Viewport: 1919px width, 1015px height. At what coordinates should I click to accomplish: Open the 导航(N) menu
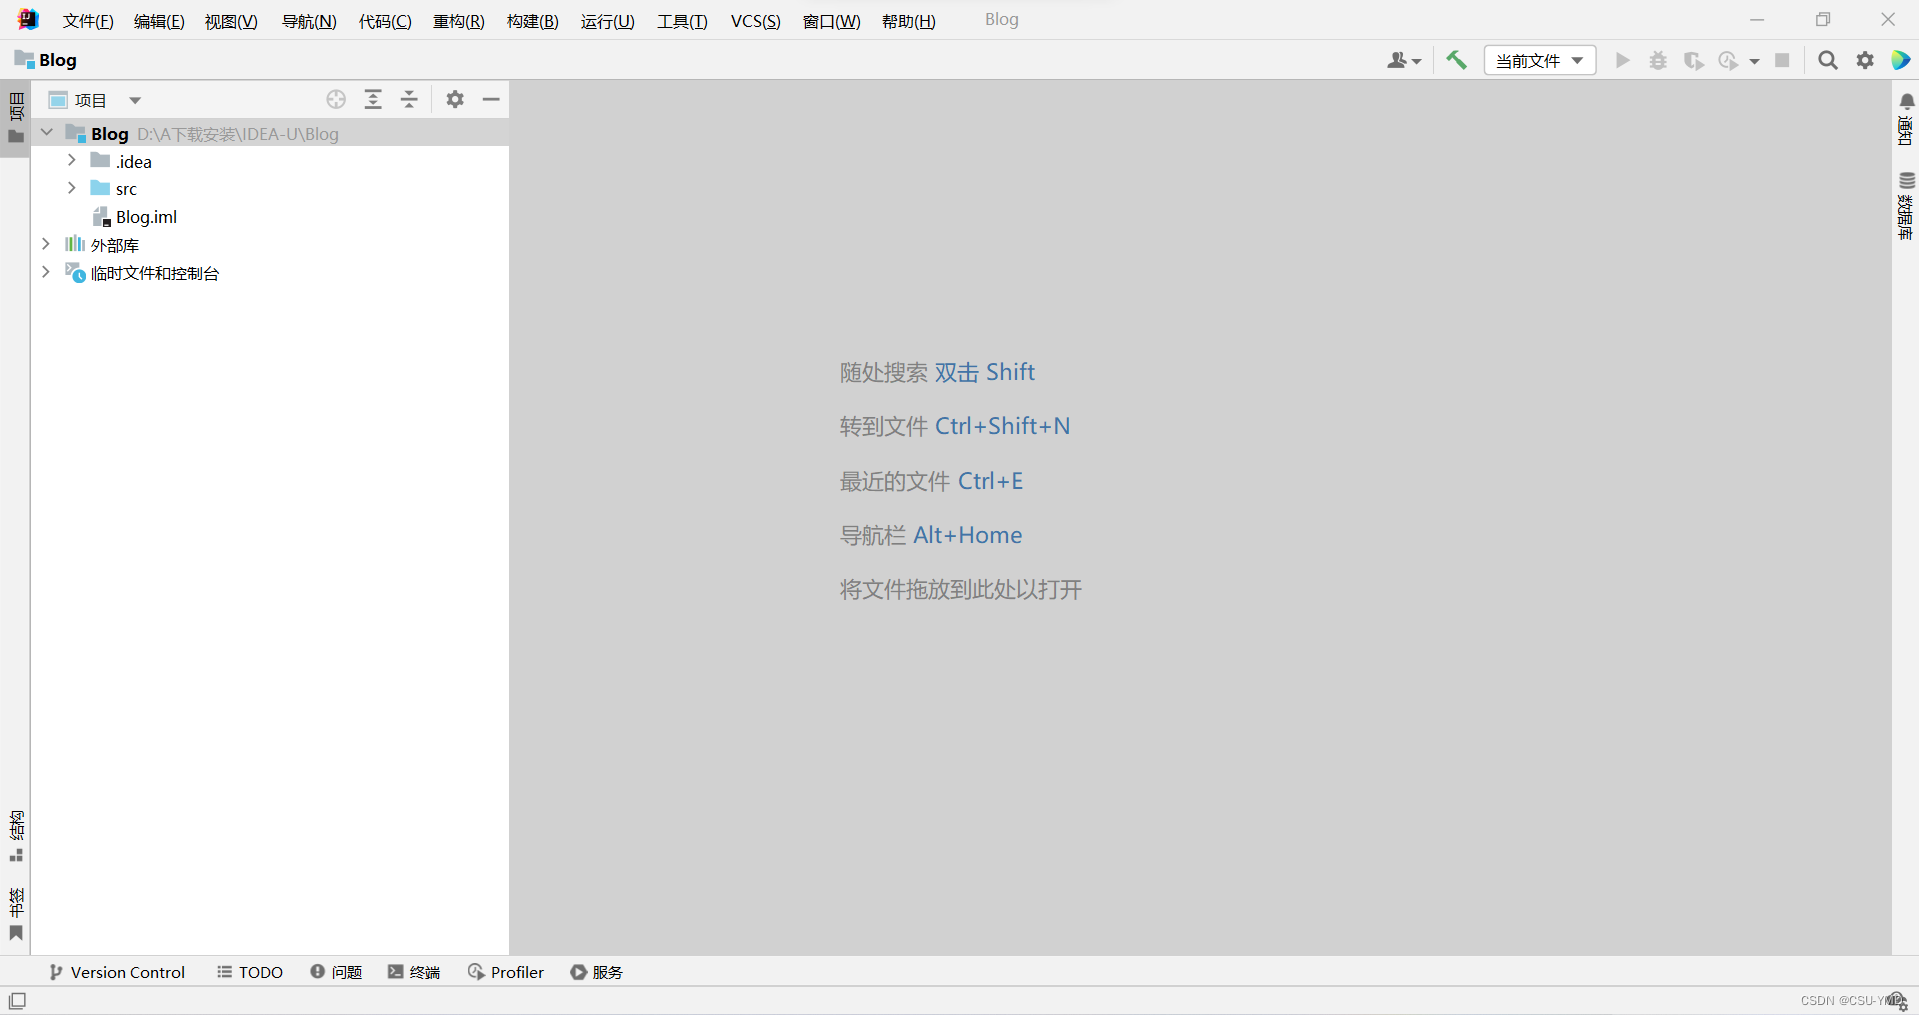click(309, 21)
